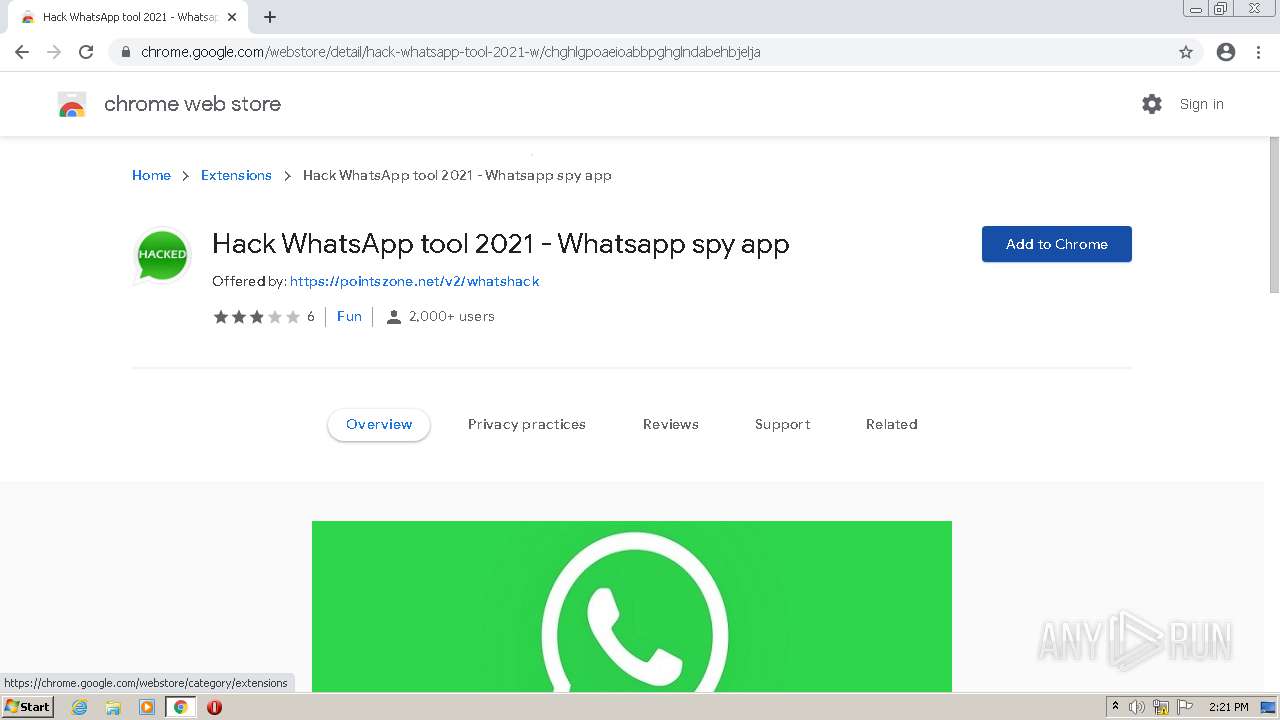This screenshot has width=1280, height=720.
Task: Open Web Store settings gear
Action: (1152, 104)
